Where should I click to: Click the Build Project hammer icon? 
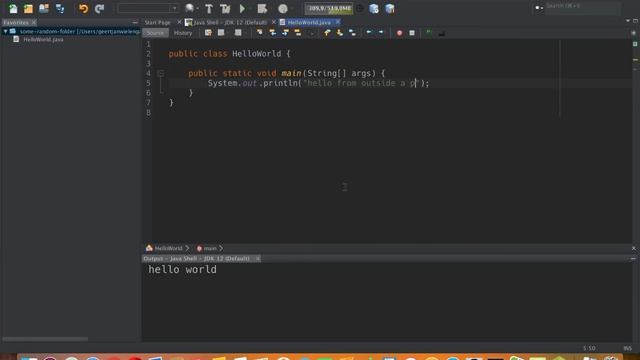209,8
